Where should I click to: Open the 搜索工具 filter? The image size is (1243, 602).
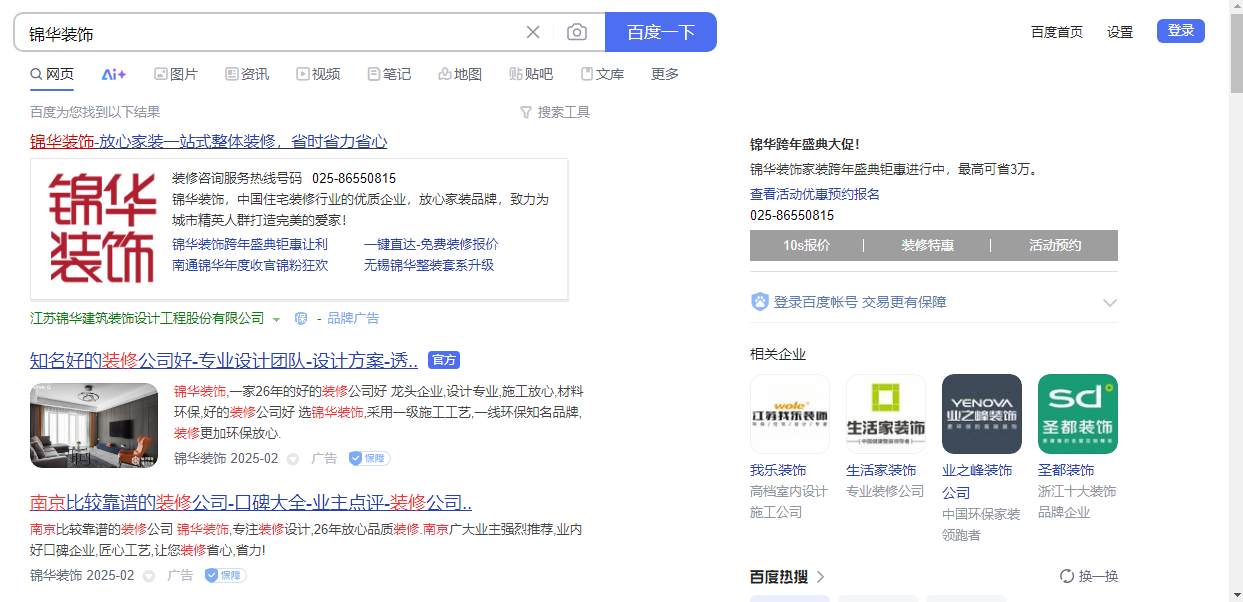555,112
